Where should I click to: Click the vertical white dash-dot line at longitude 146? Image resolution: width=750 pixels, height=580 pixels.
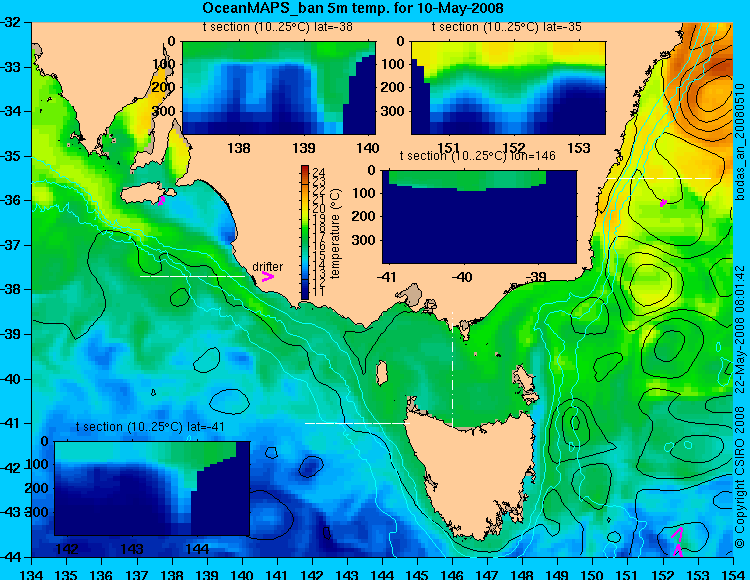[452, 369]
